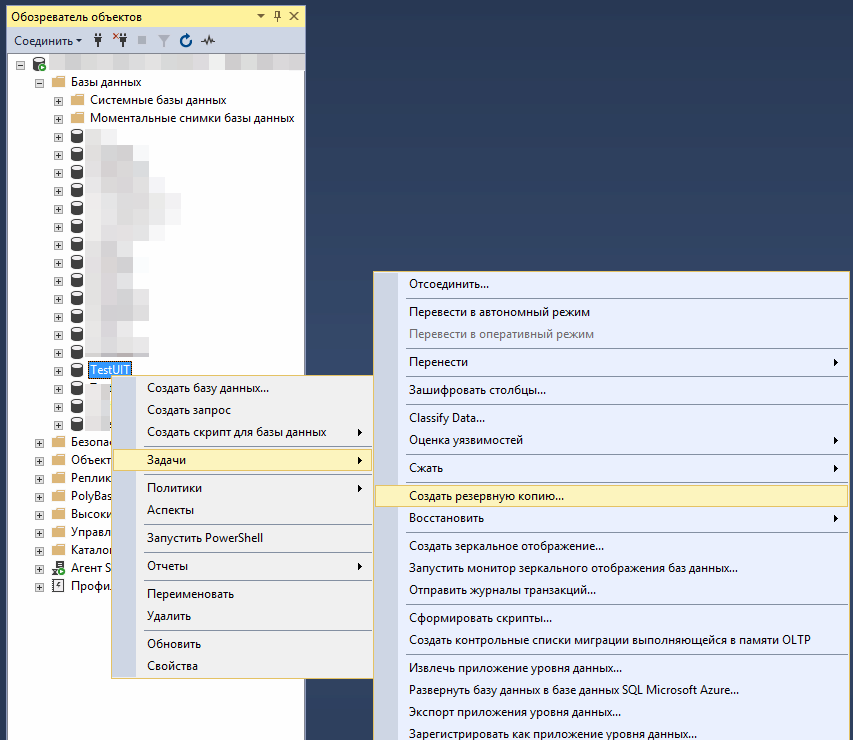Click the Stop square icon in toolbar
Image resolution: width=853 pixels, height=740 pixels.
pos(142,41)
